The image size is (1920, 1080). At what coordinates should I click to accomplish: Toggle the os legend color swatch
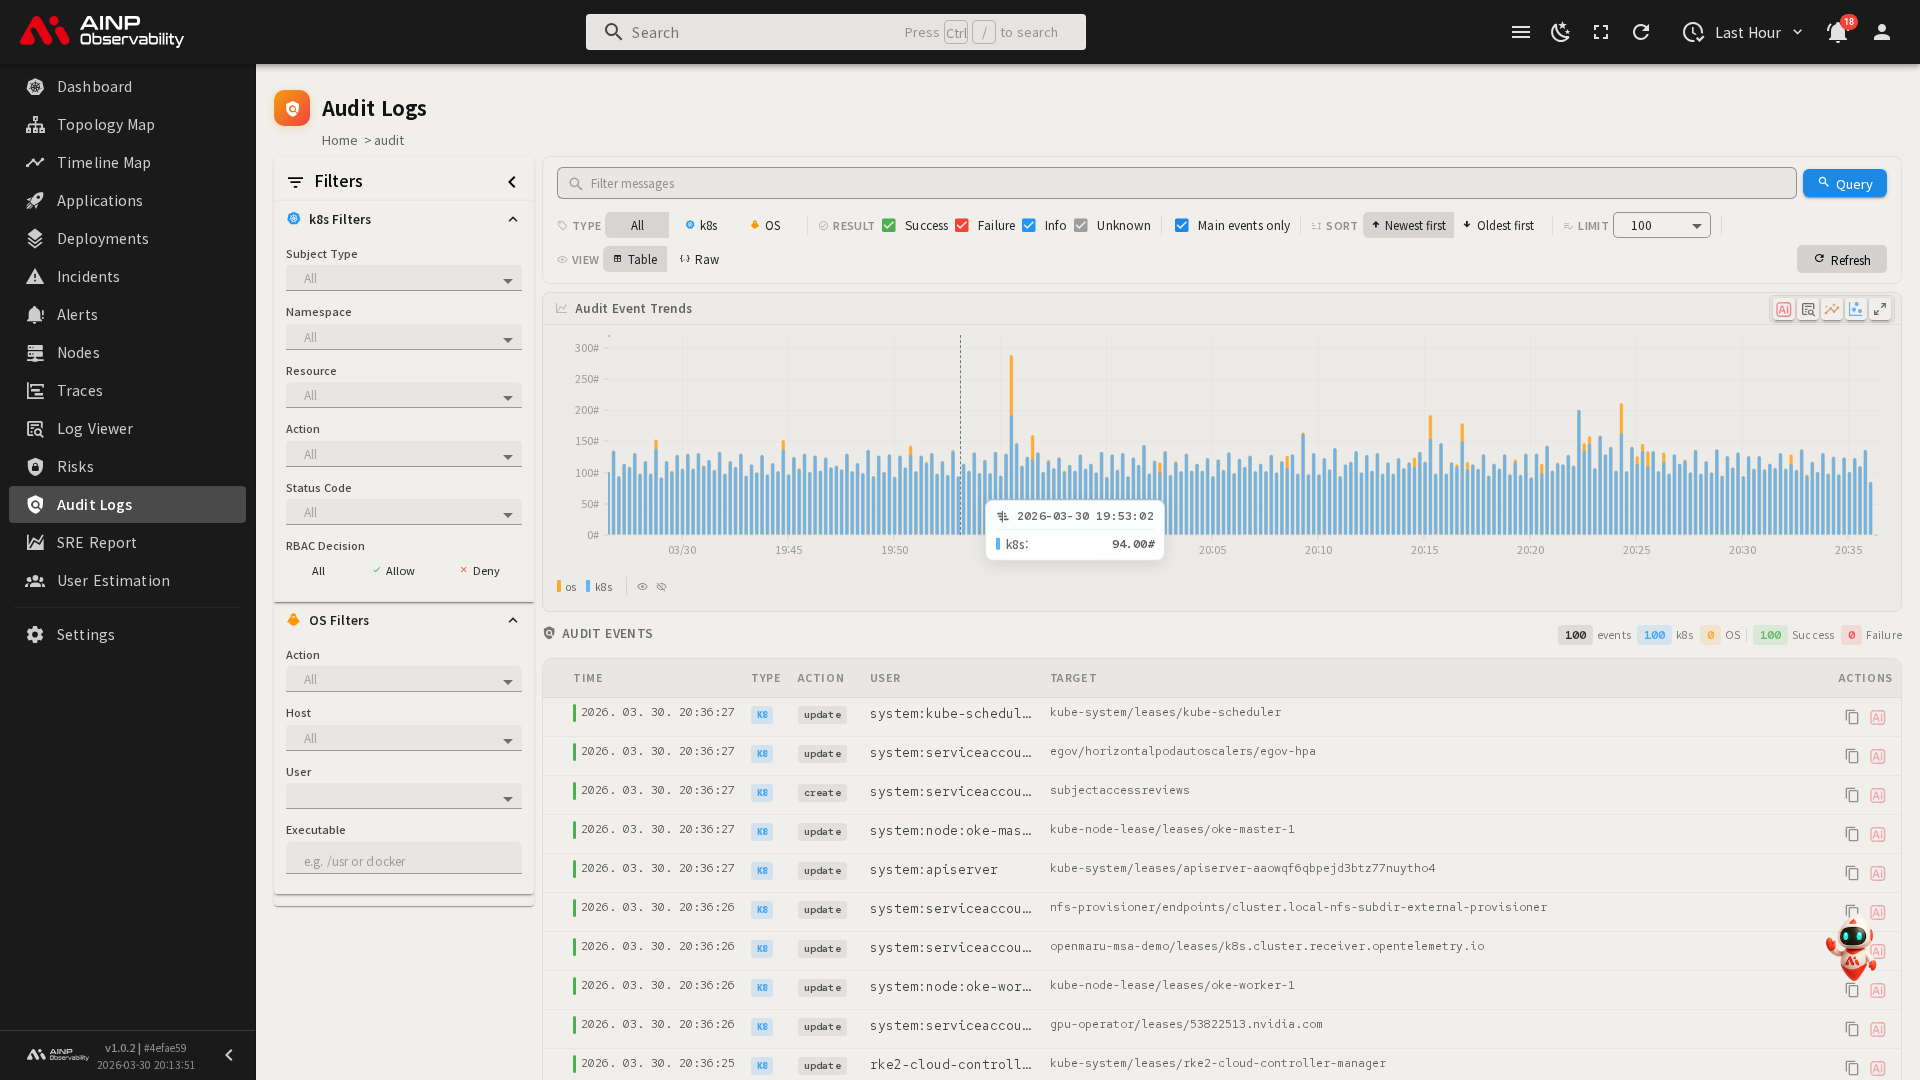[x=560, y=587]
